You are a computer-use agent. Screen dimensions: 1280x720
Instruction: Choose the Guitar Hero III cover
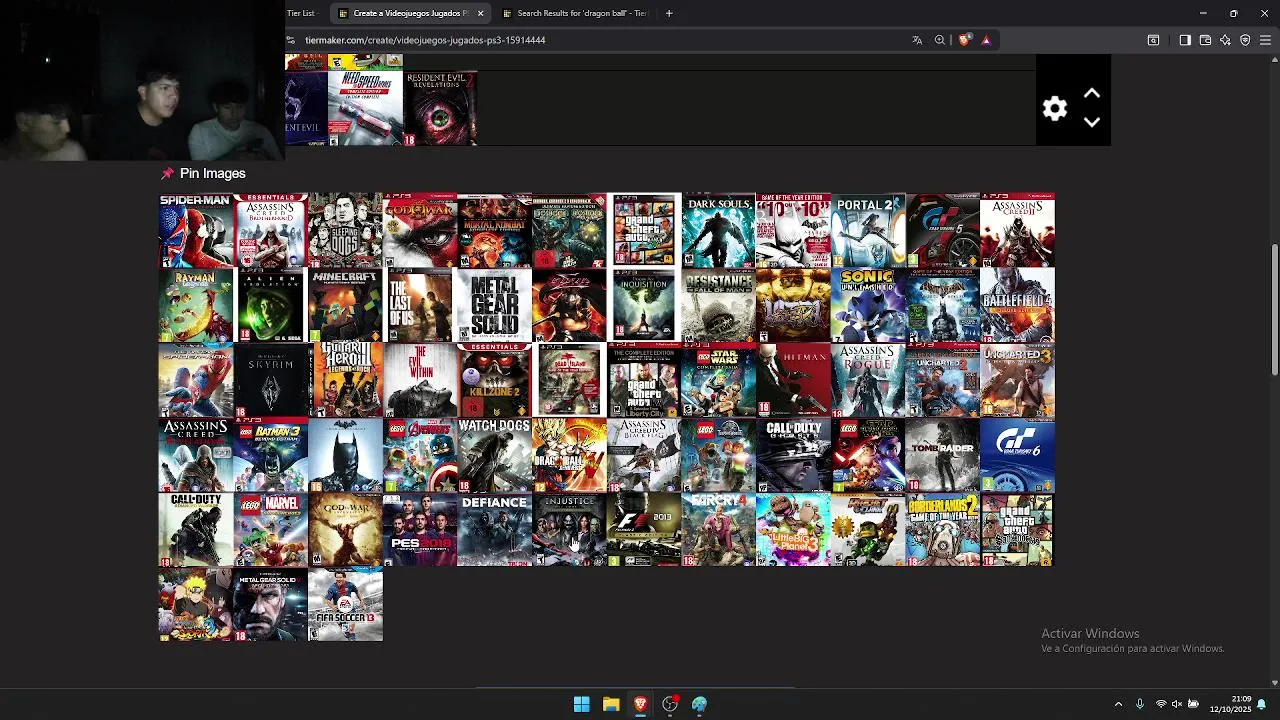[345, 380]
